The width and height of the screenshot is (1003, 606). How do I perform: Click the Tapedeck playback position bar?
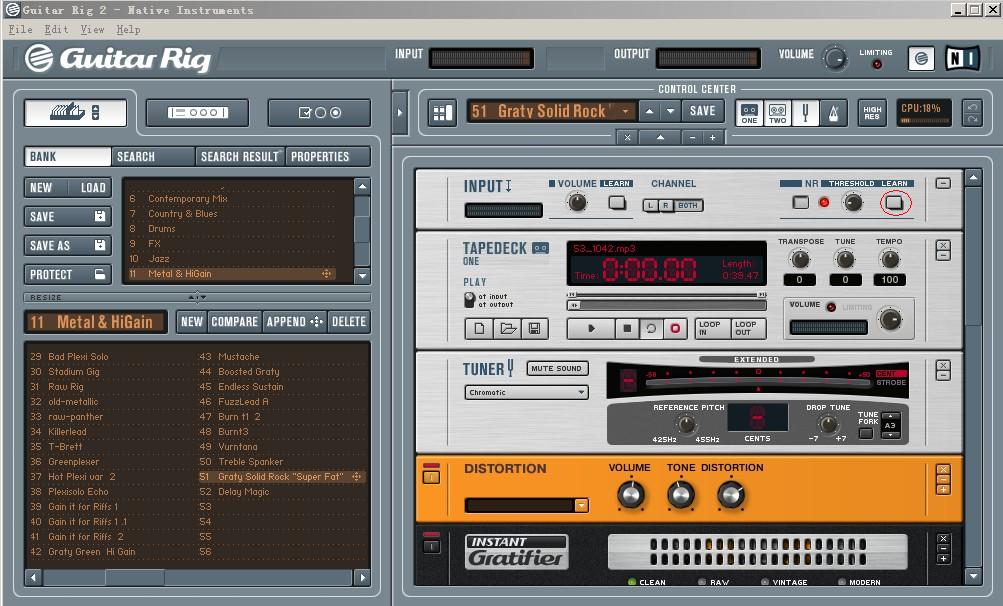pyautogui.click(x=666, y=305)
